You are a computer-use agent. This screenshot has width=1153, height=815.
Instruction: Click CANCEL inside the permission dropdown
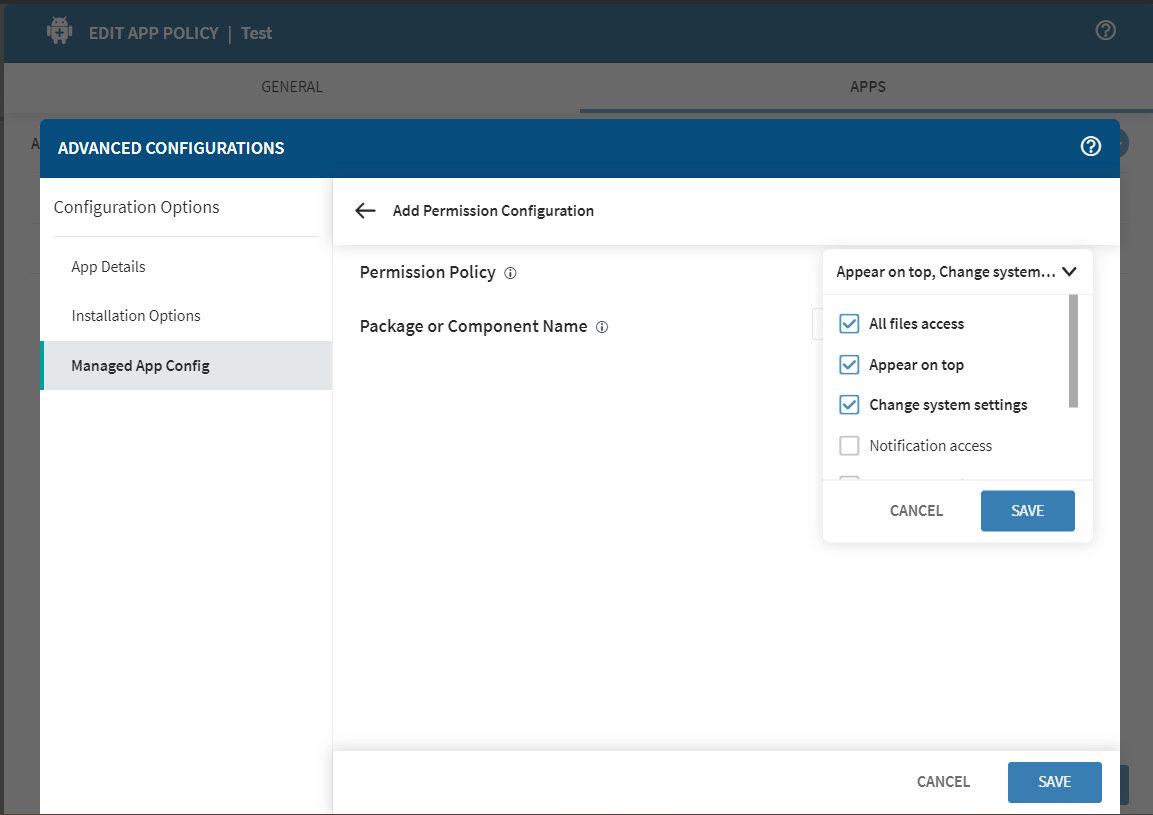(x=916, y=511)
